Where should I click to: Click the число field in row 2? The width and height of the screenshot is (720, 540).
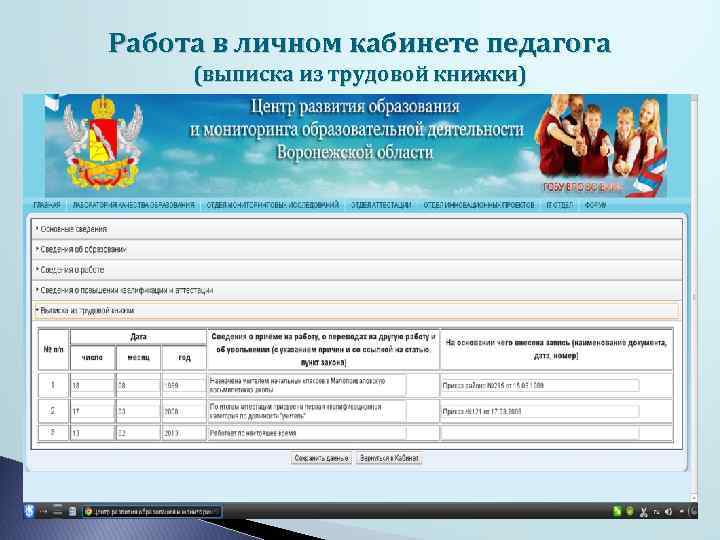click(92, 411)
